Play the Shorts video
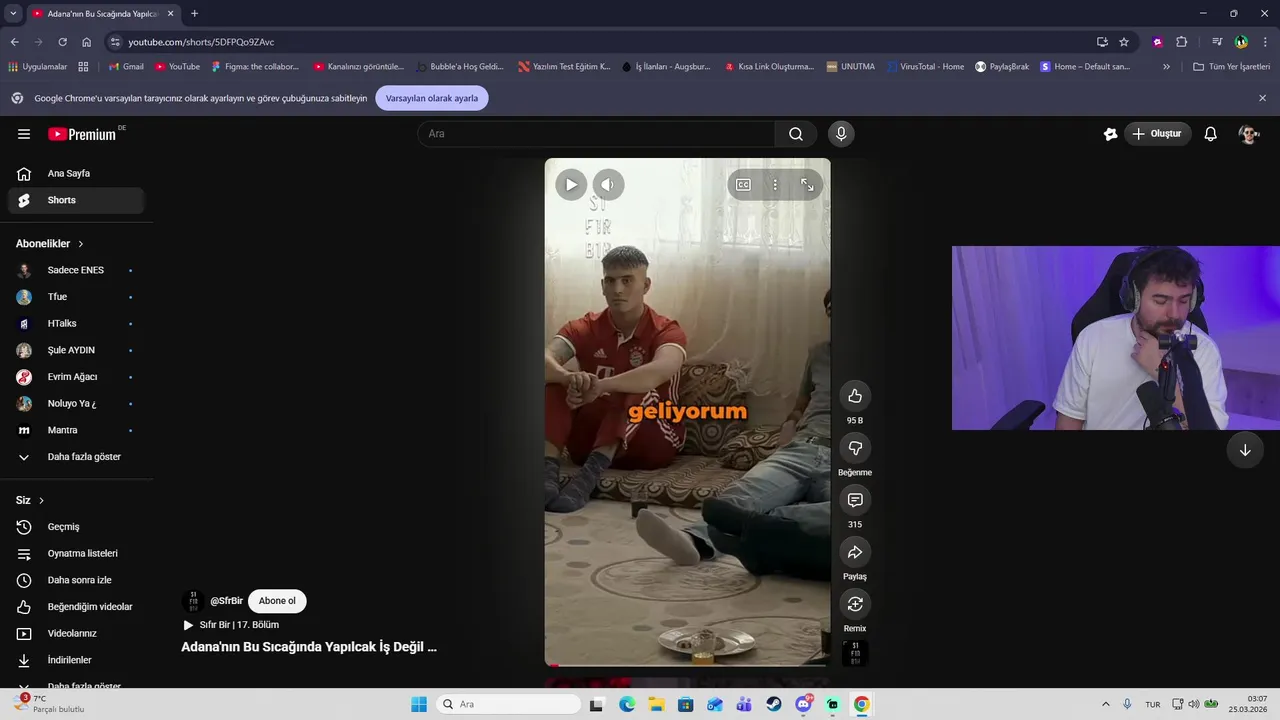 (x=571, y=185)
